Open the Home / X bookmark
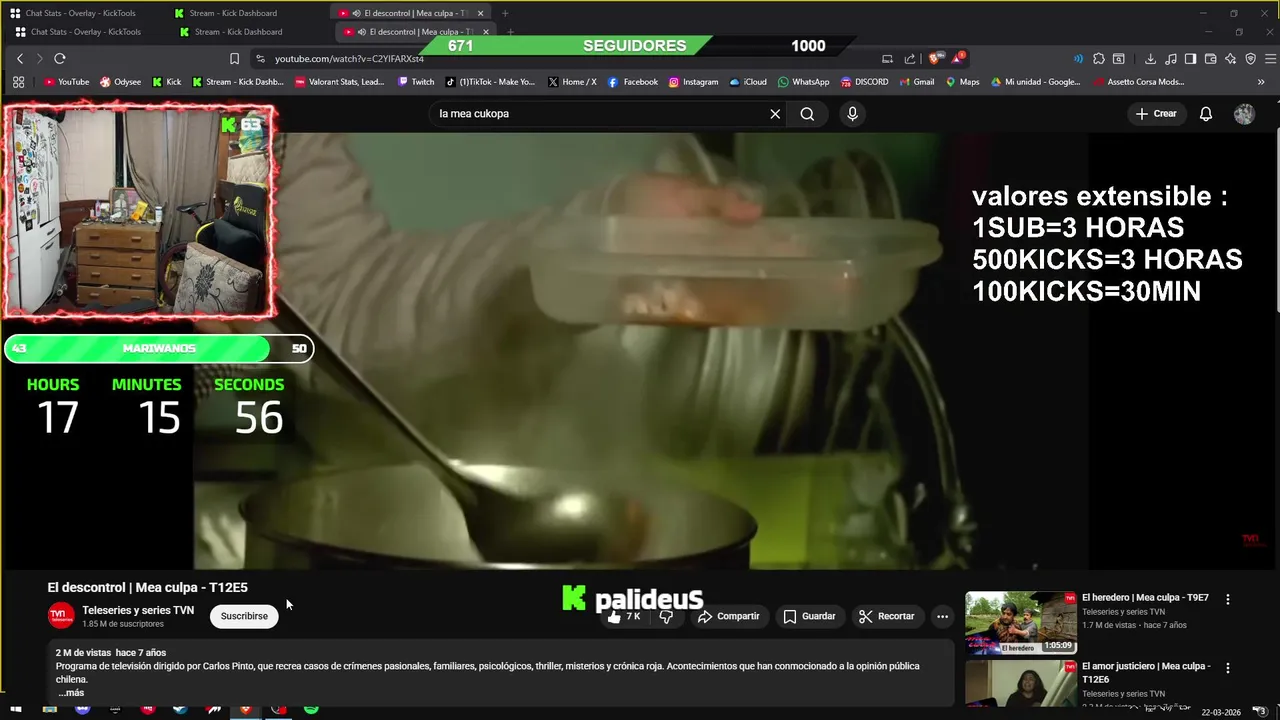Image resolution: width=1280 pixels, height=720 pixels. [x=573, y=82]
